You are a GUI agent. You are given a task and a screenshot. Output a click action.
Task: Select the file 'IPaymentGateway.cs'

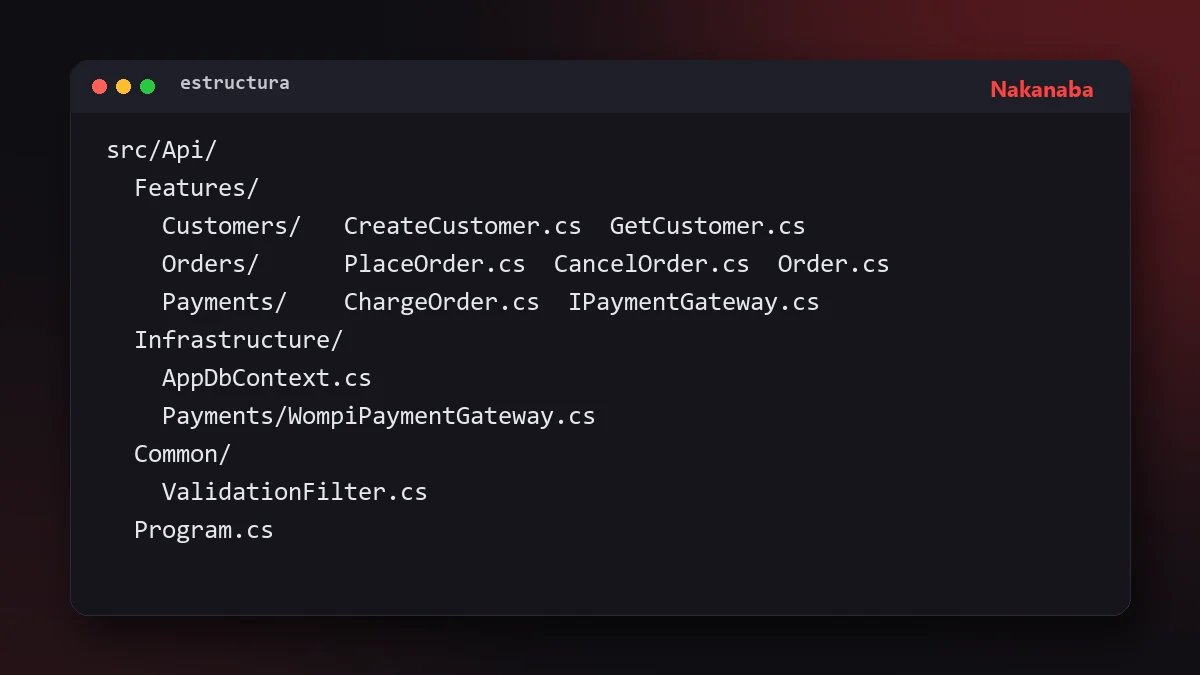pos(694,302)
